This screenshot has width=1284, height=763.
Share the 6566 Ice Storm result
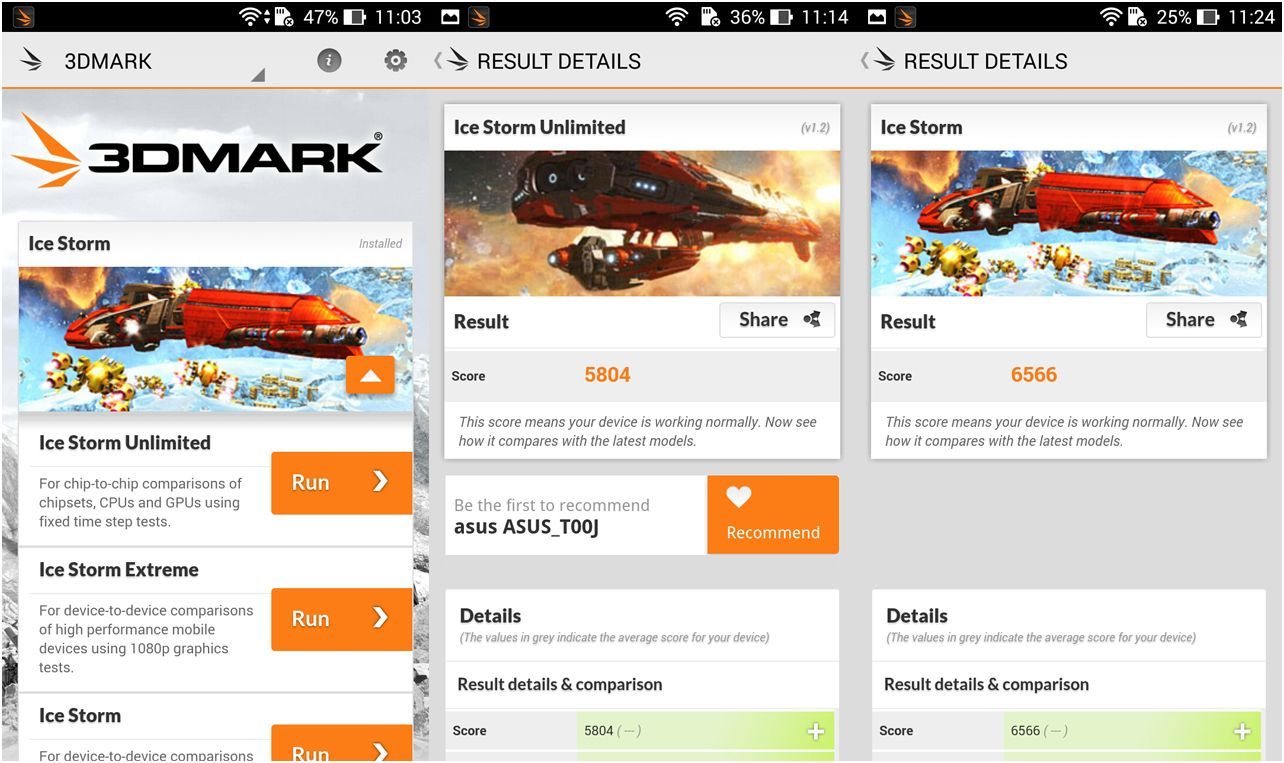1204,320
